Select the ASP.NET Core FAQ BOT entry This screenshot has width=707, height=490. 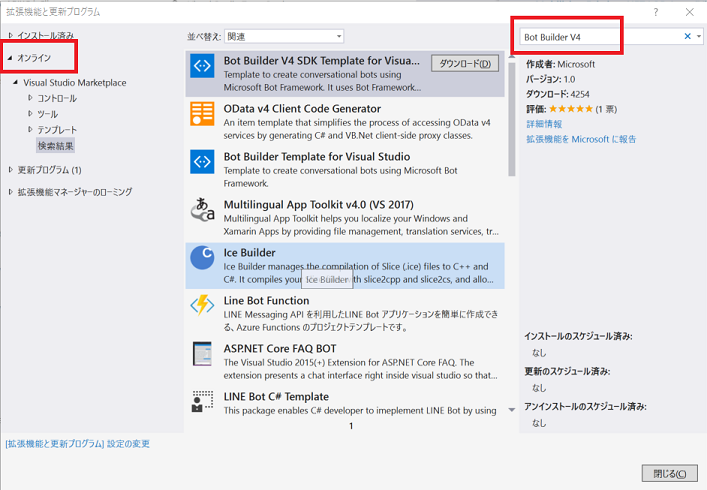(345, 362)
